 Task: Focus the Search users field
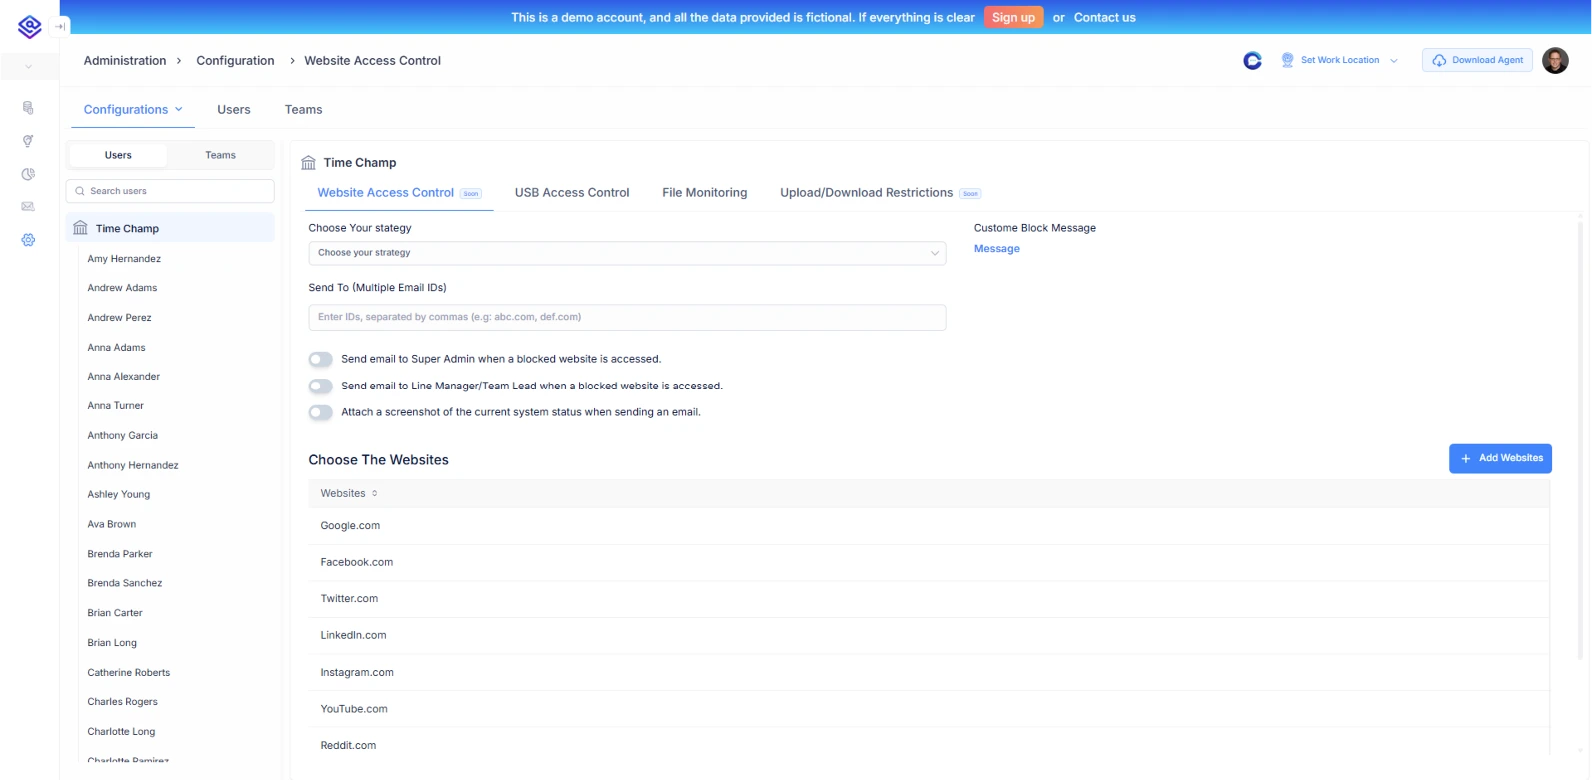[170, 191]
